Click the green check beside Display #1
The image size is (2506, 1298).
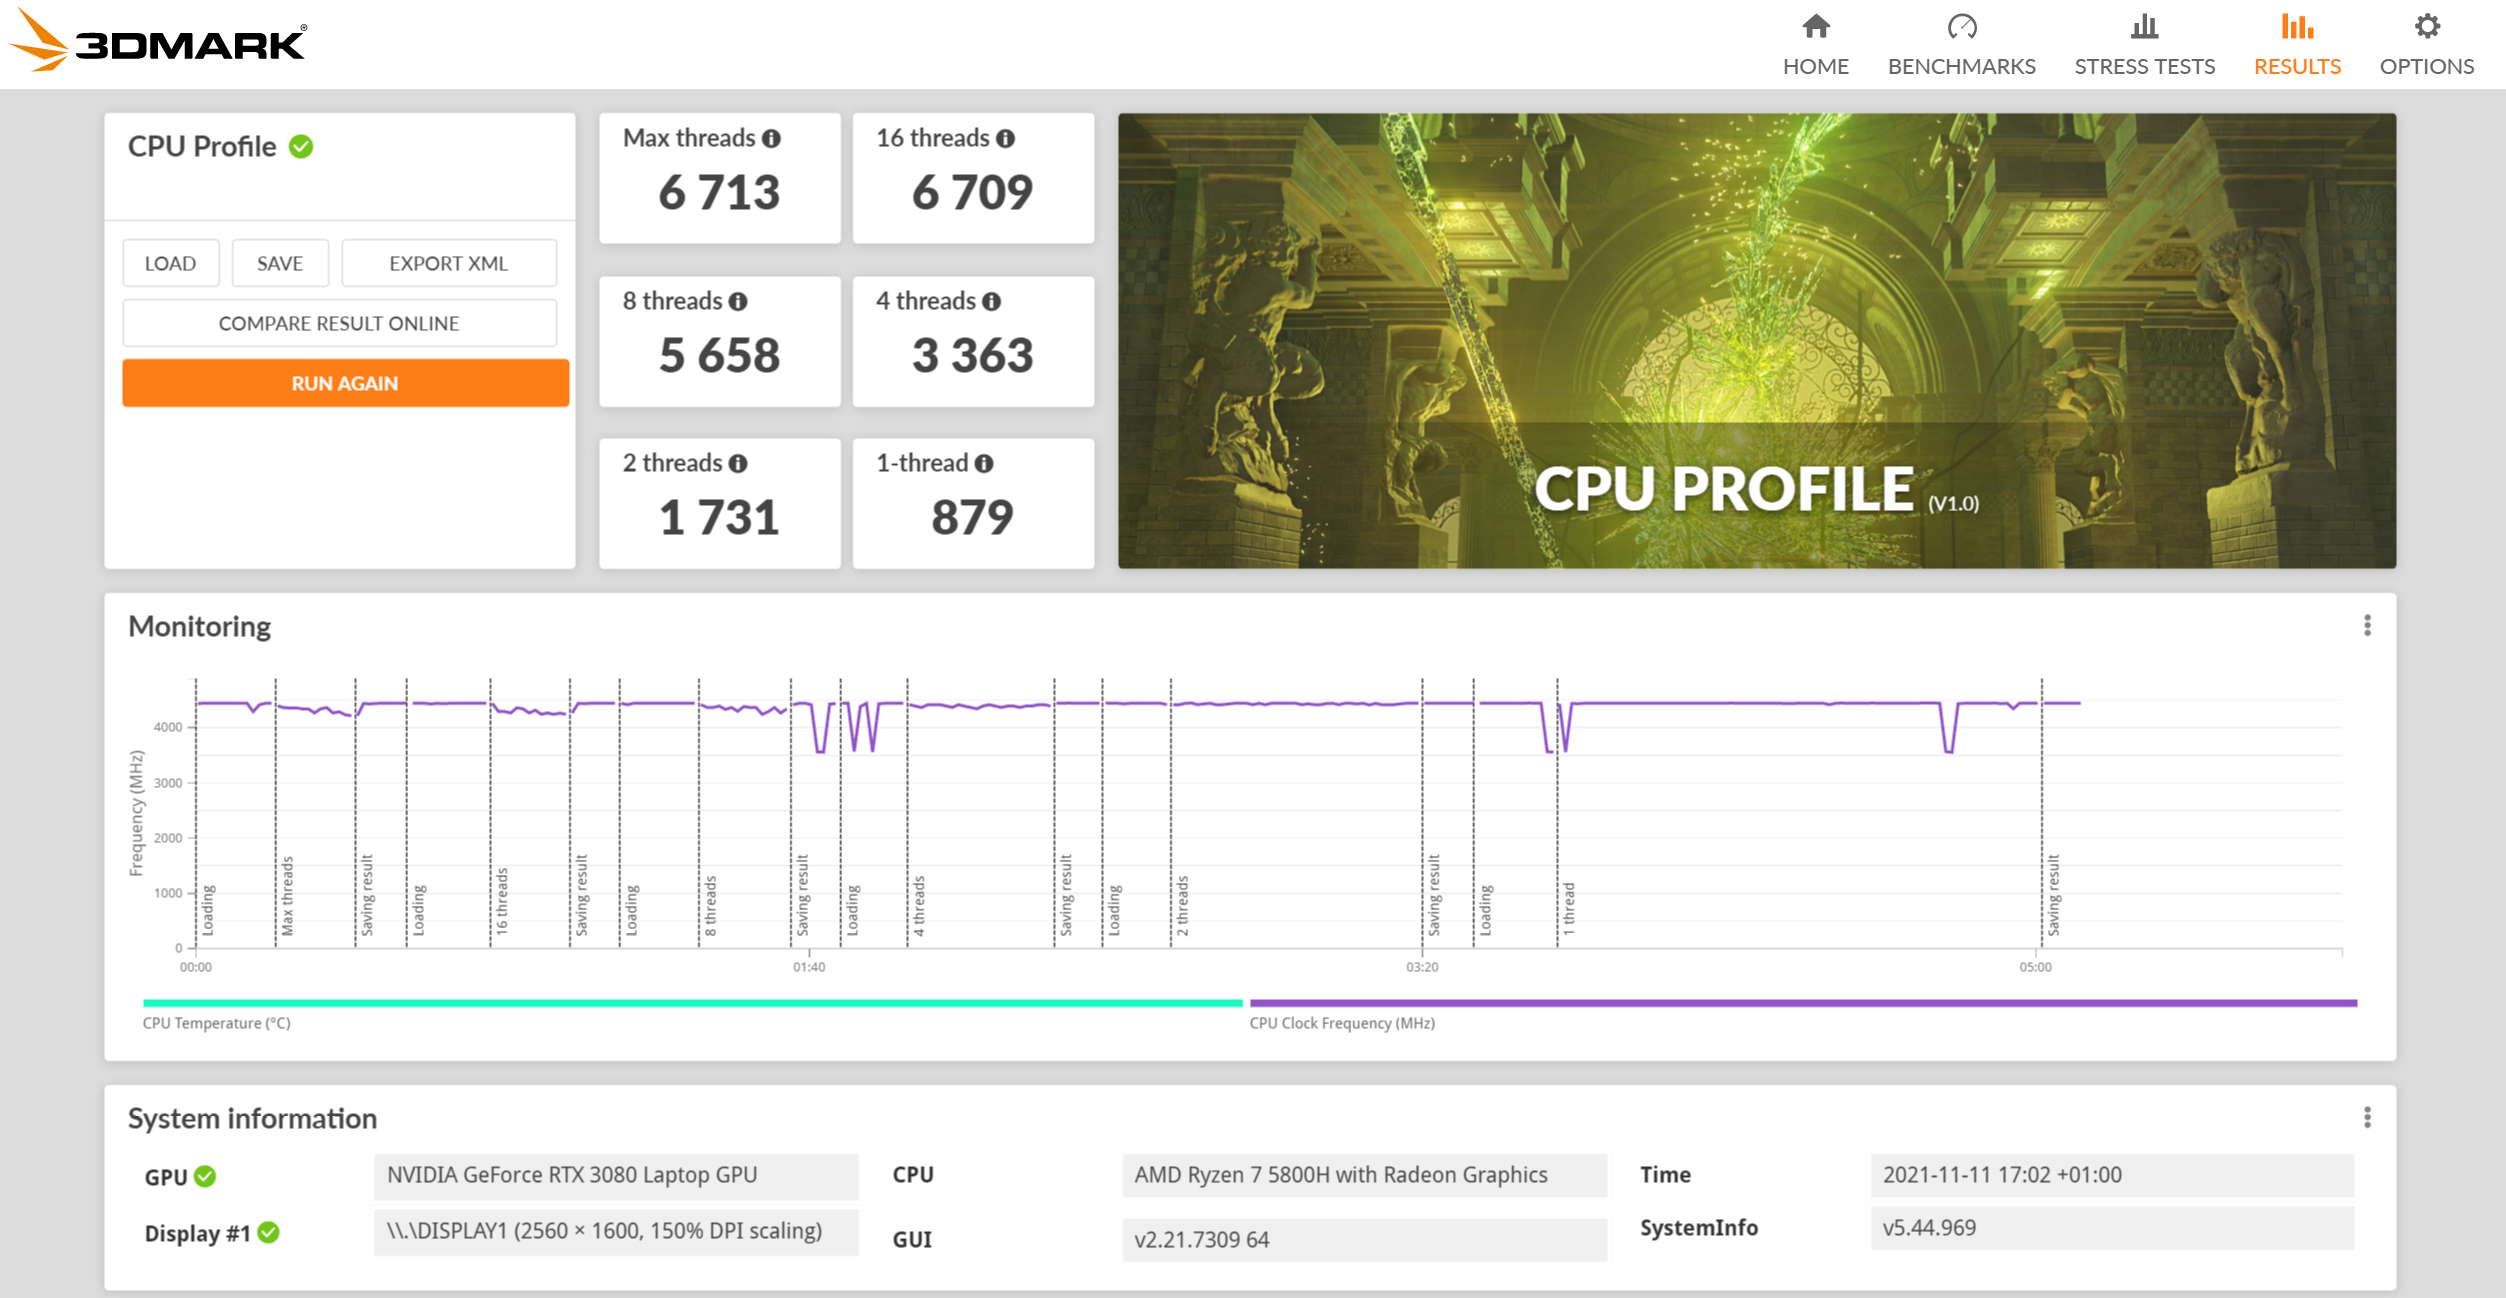click(x=268, y=1232)
